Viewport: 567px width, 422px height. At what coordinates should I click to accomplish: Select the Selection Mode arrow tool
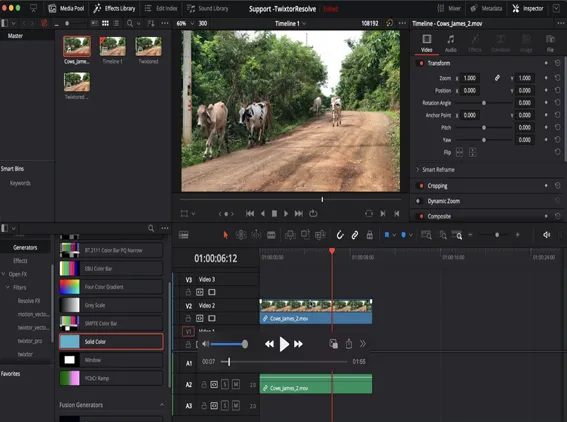(226, 235)
